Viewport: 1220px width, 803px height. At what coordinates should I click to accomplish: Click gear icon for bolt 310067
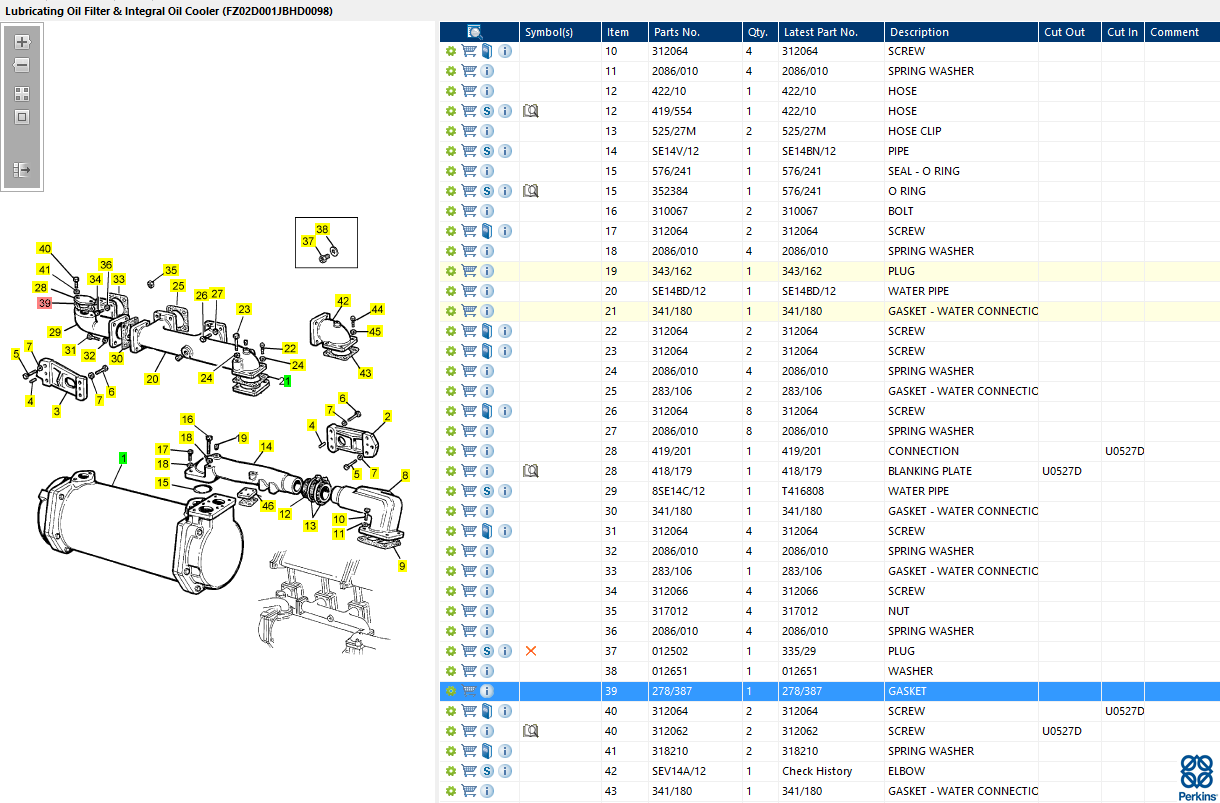click(451, 211)
